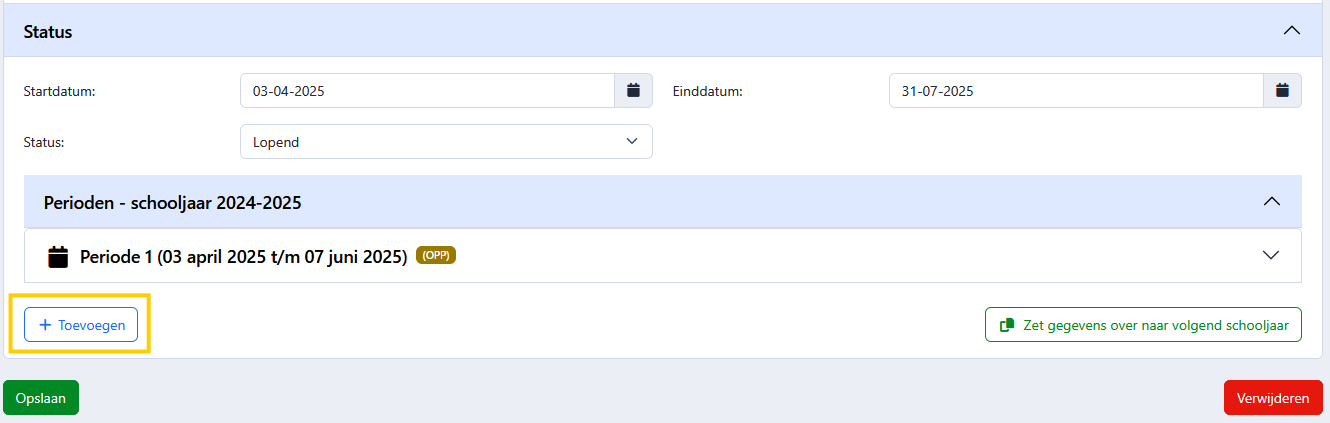Click the Toevoegen button
This screenshot has width=1330, height=423.
pyautogui.click(x=81, y=325)
